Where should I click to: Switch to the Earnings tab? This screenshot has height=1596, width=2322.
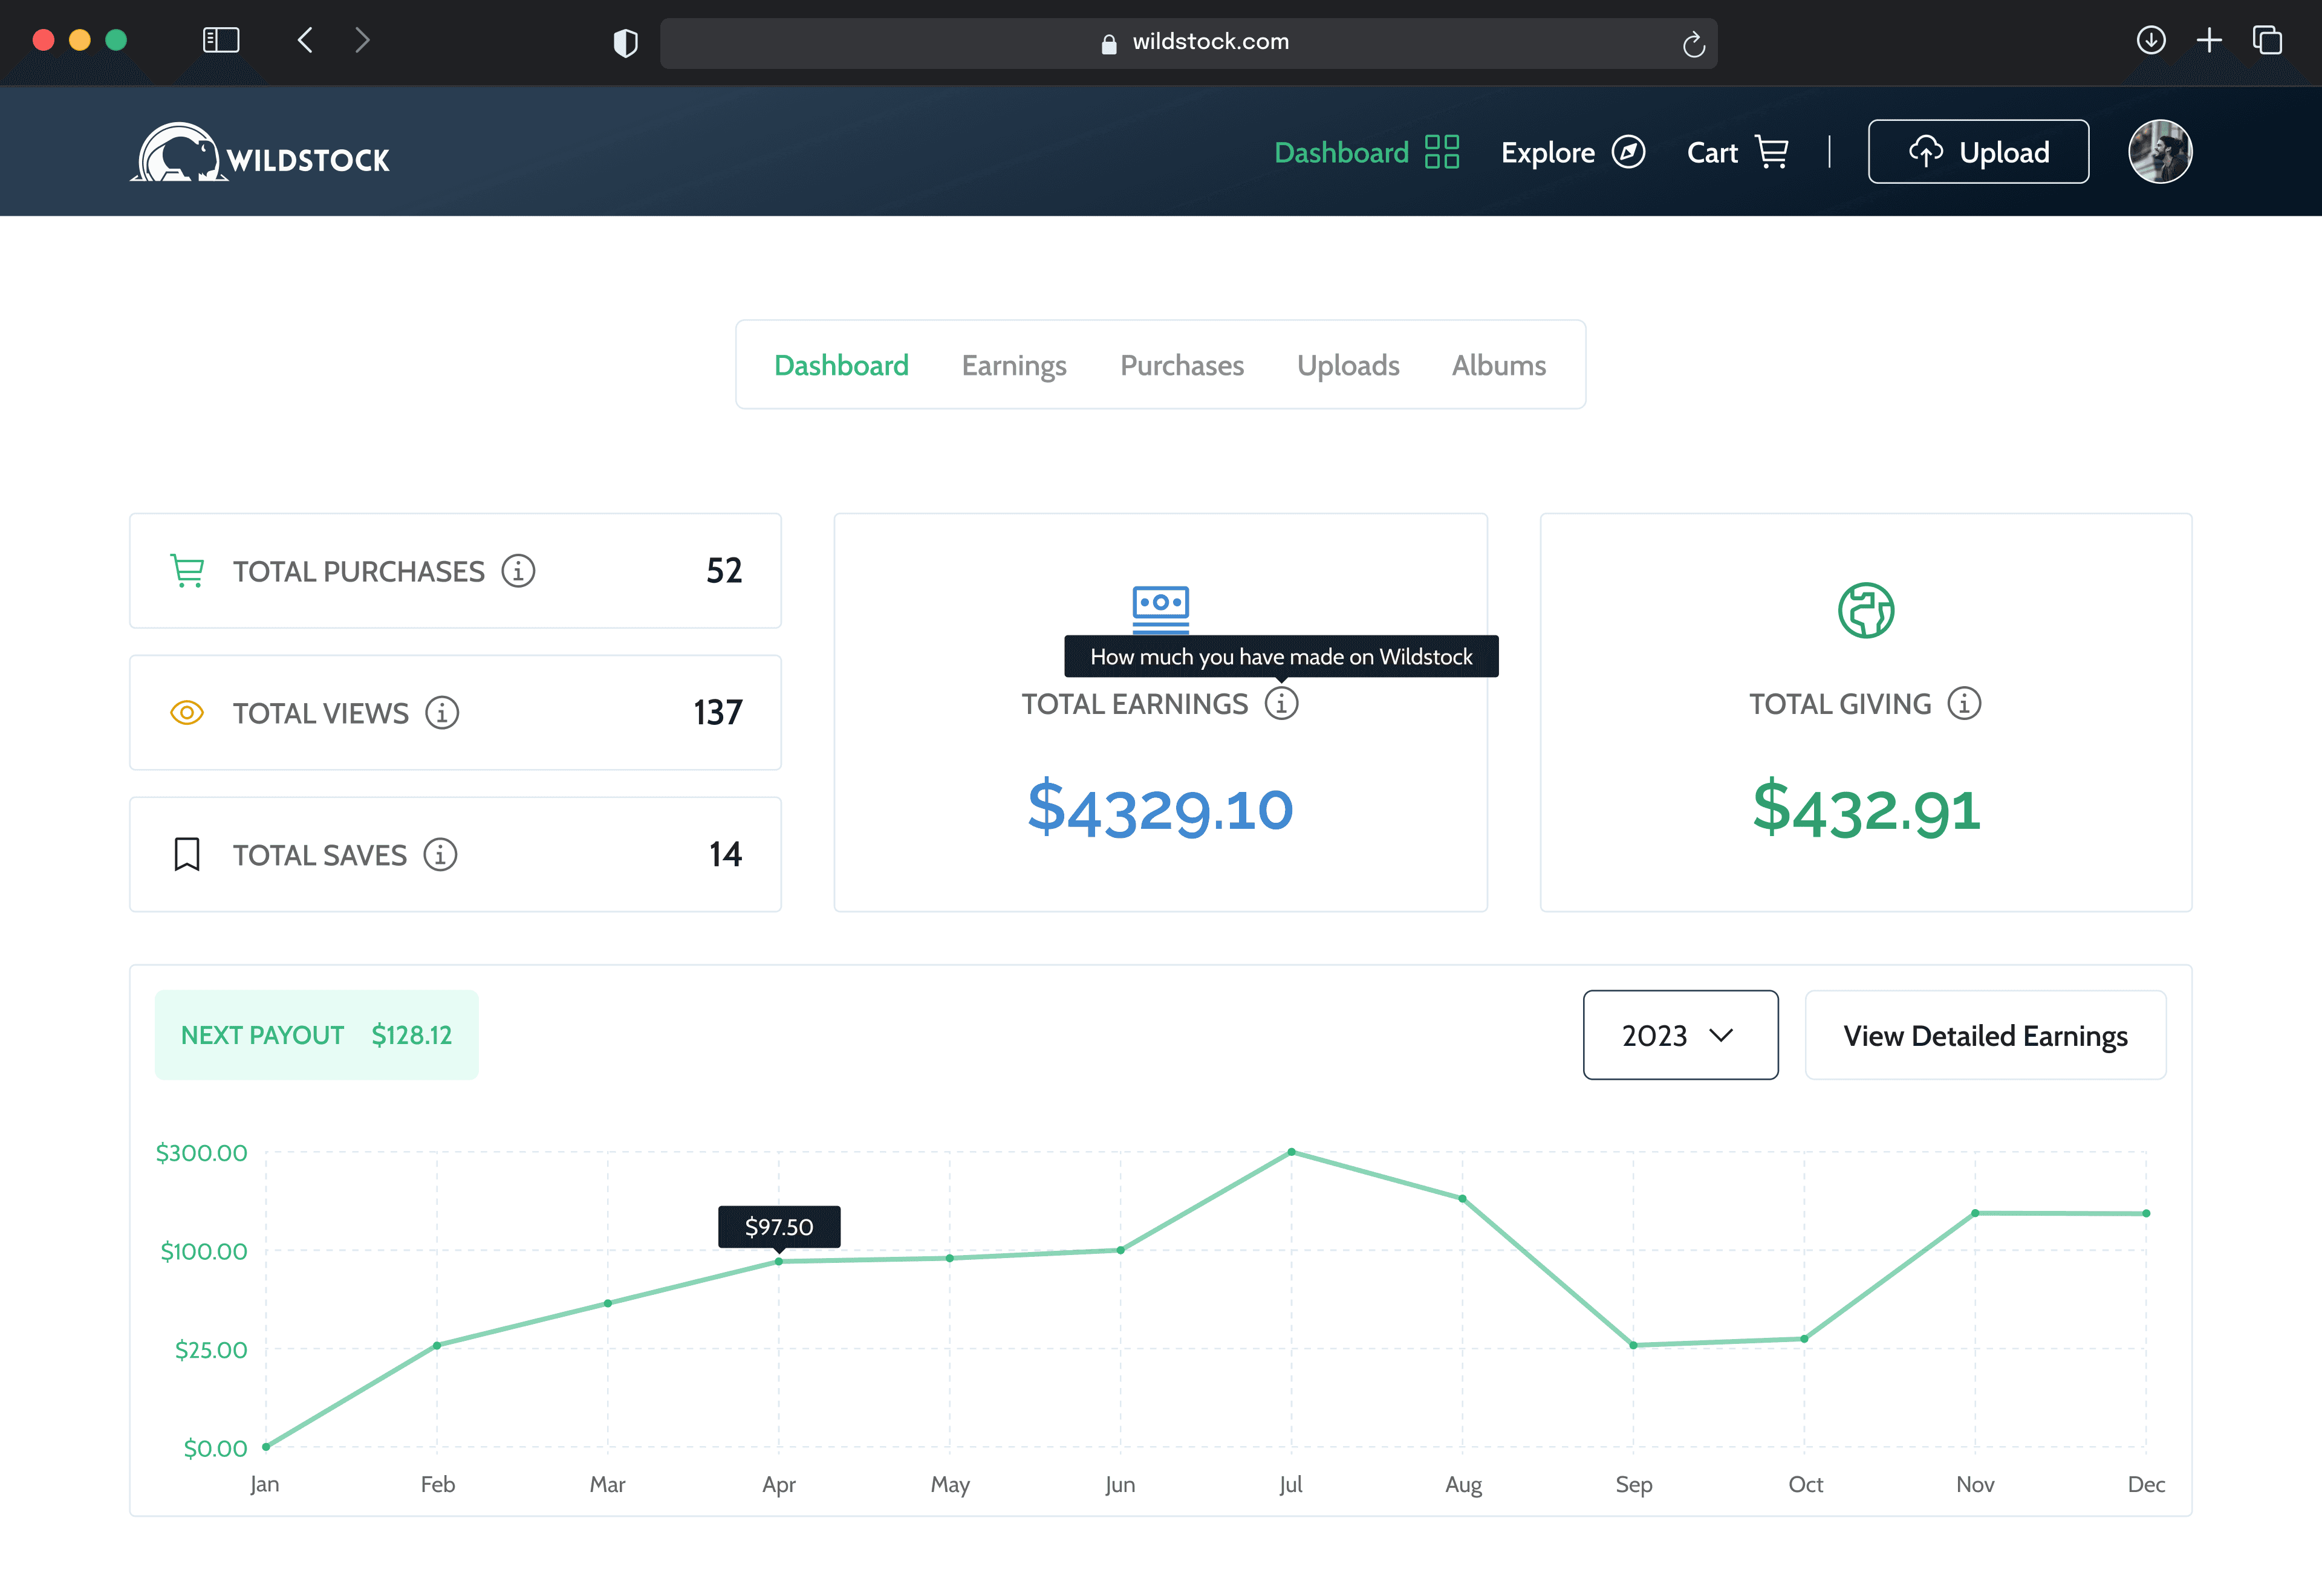1013,366
